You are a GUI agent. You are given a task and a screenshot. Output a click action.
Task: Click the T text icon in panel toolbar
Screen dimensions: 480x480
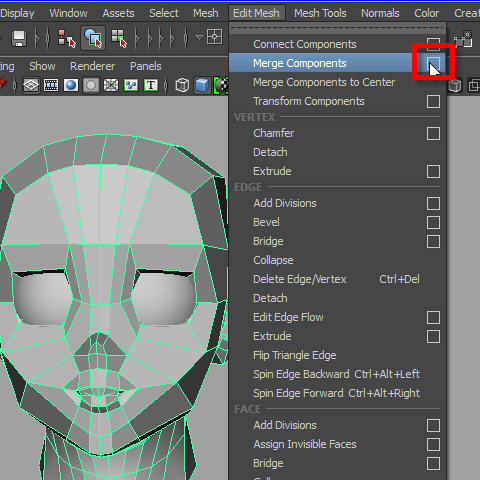(151, 85)
